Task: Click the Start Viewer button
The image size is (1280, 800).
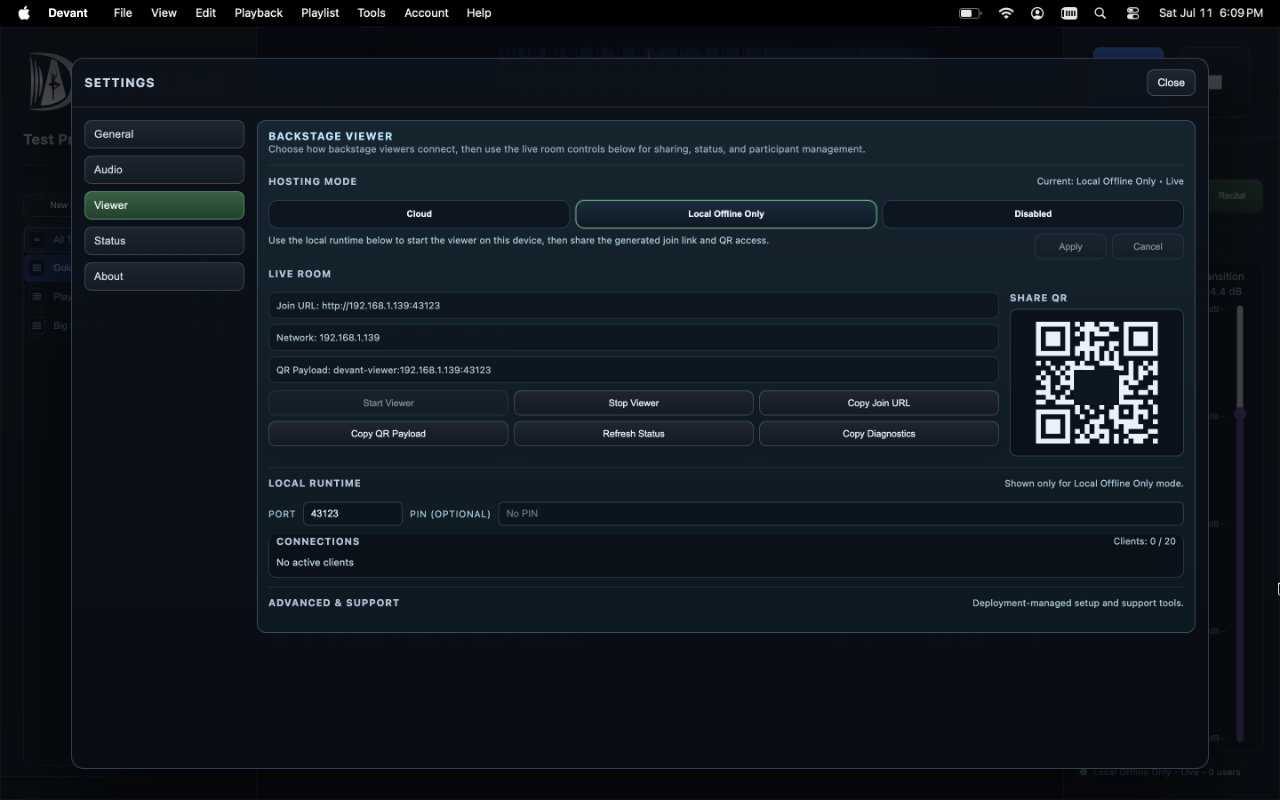Action: [388, 403]
